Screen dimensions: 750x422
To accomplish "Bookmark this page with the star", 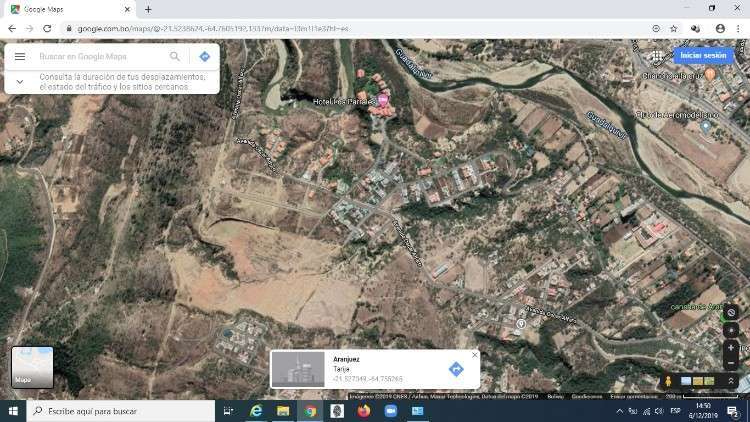I will pyautogui.click(x=674, y=28).
